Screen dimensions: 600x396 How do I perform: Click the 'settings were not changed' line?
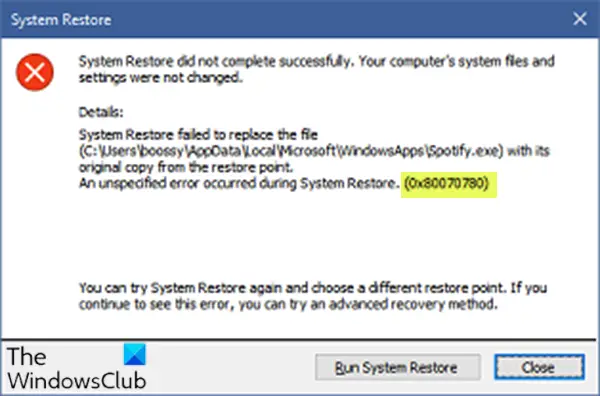(161, 78)
